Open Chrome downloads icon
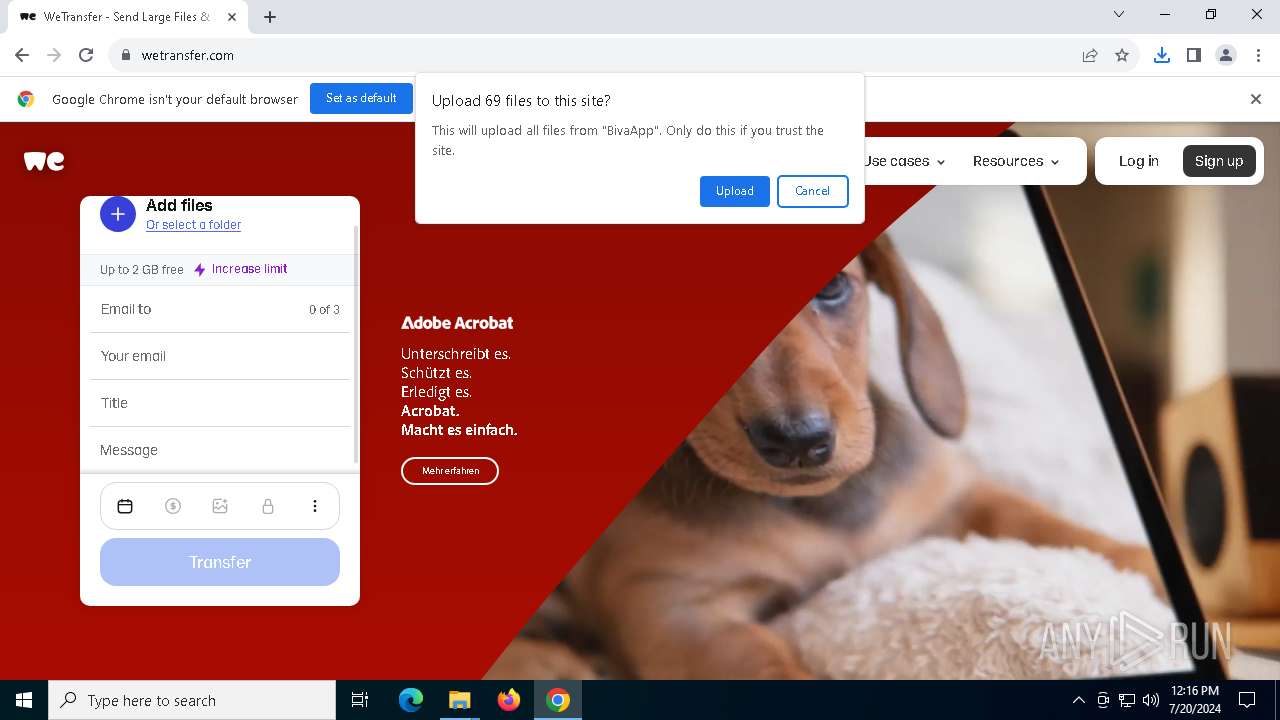The height and width of the screenshot is (720, 1280). (1162, 55)
